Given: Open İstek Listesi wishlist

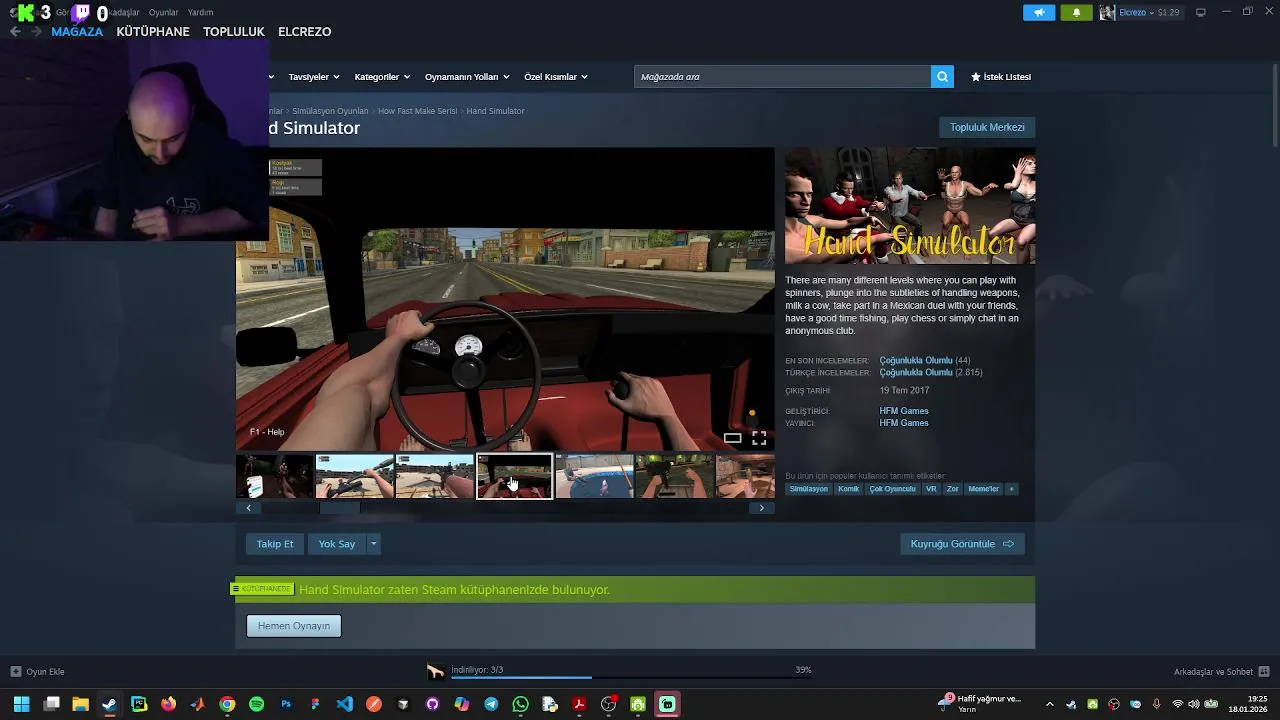Looking at the screenshot, I should coord(1000,77).
